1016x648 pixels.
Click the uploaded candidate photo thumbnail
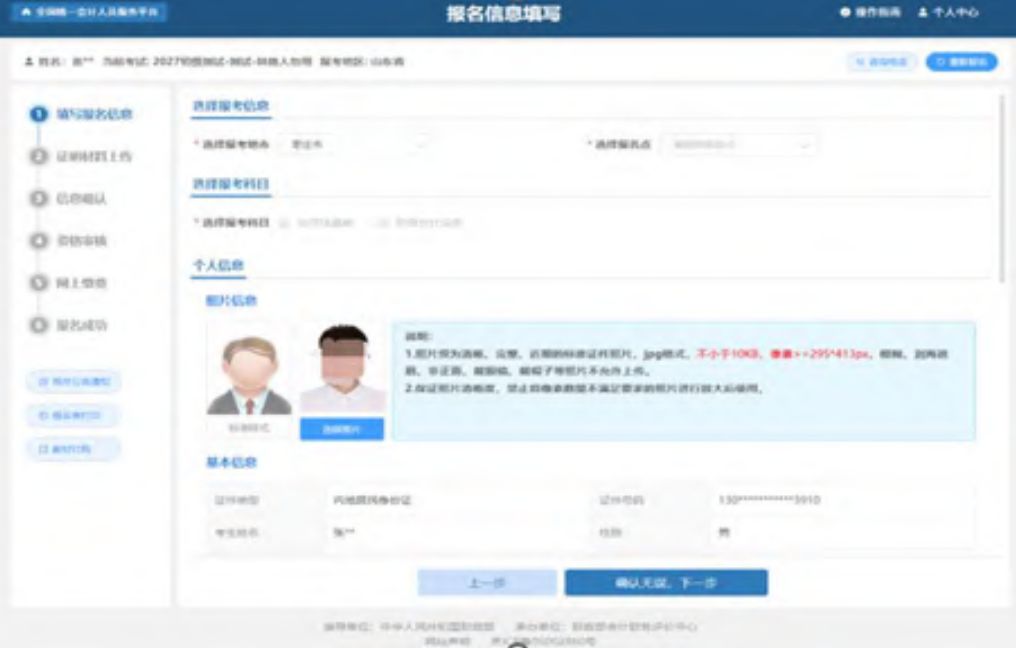point(342,369)
